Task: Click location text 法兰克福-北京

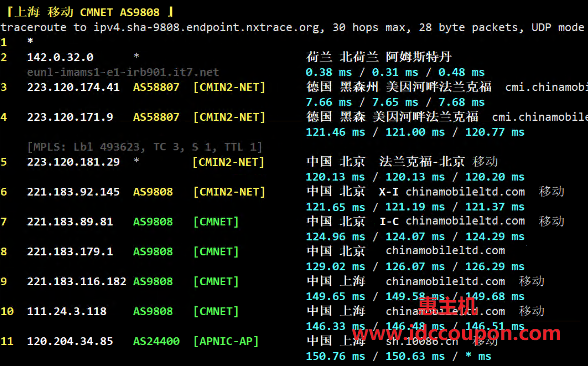Action: 422,162
